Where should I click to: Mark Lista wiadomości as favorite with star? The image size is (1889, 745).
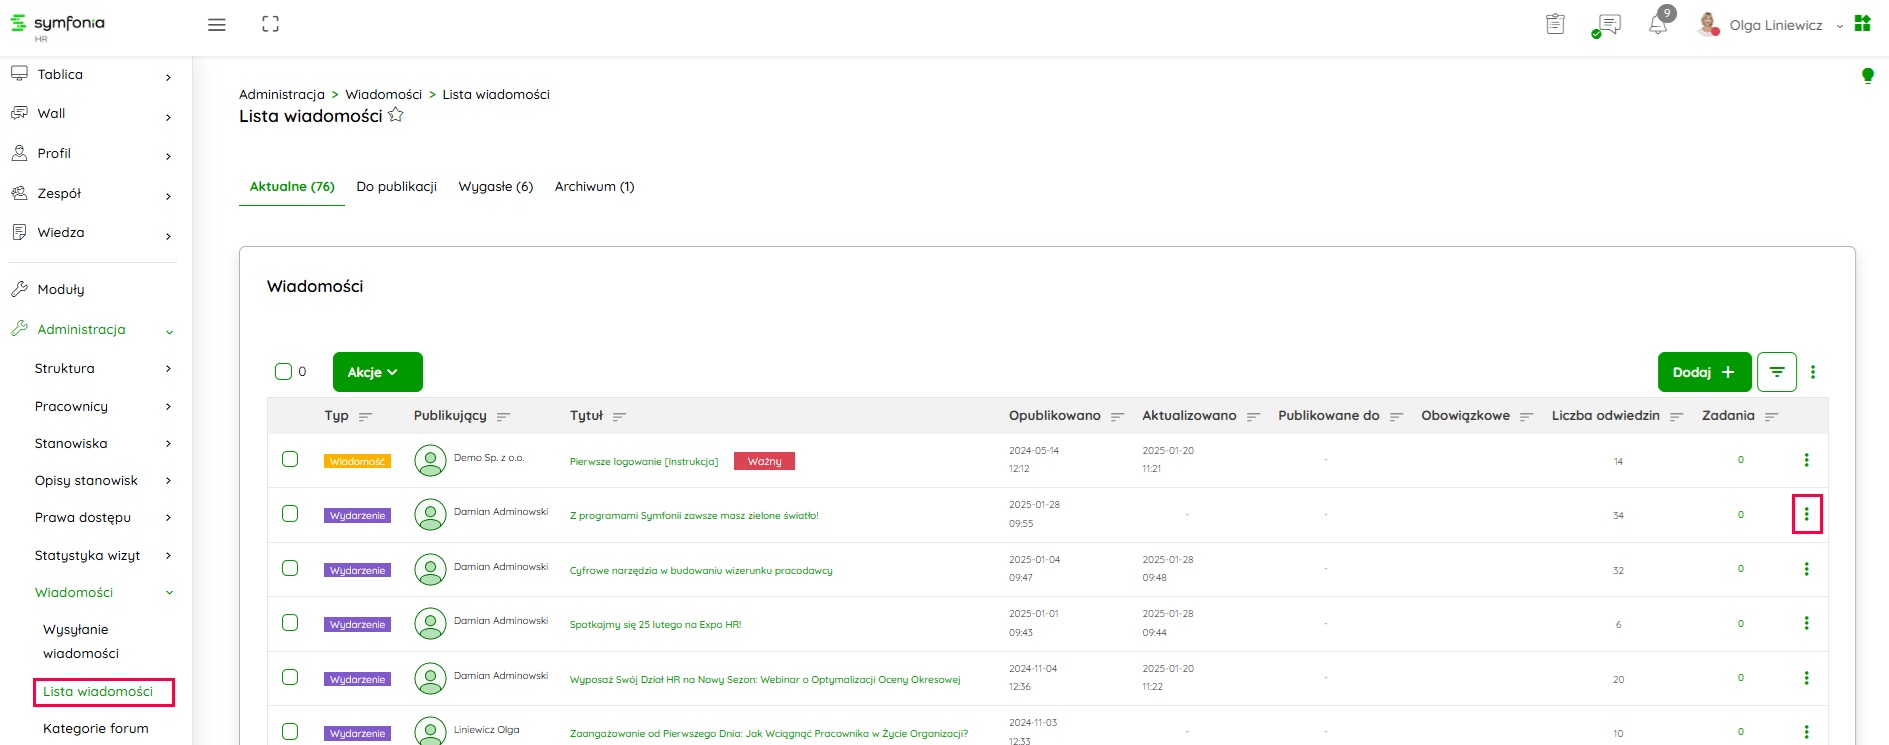click(x=396, y=115)
